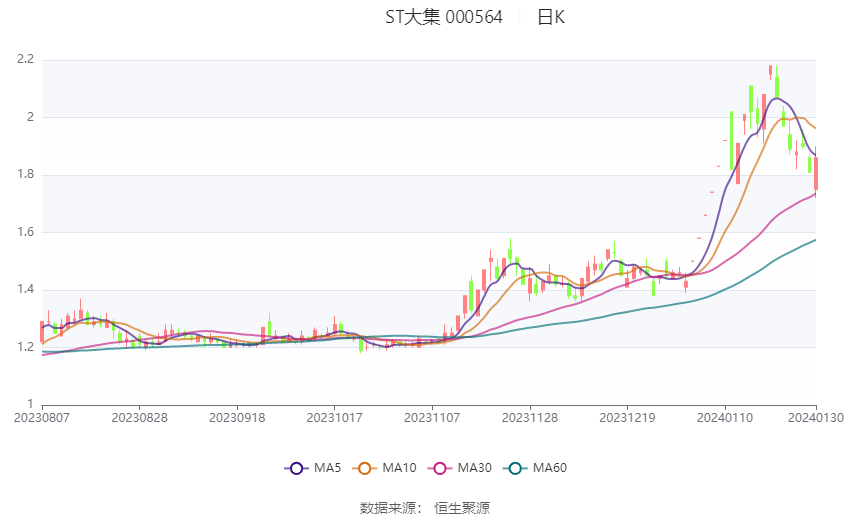Click the x-axis date 20231219
The height and width of the screenshot is (516, 850).
(627, 418)
